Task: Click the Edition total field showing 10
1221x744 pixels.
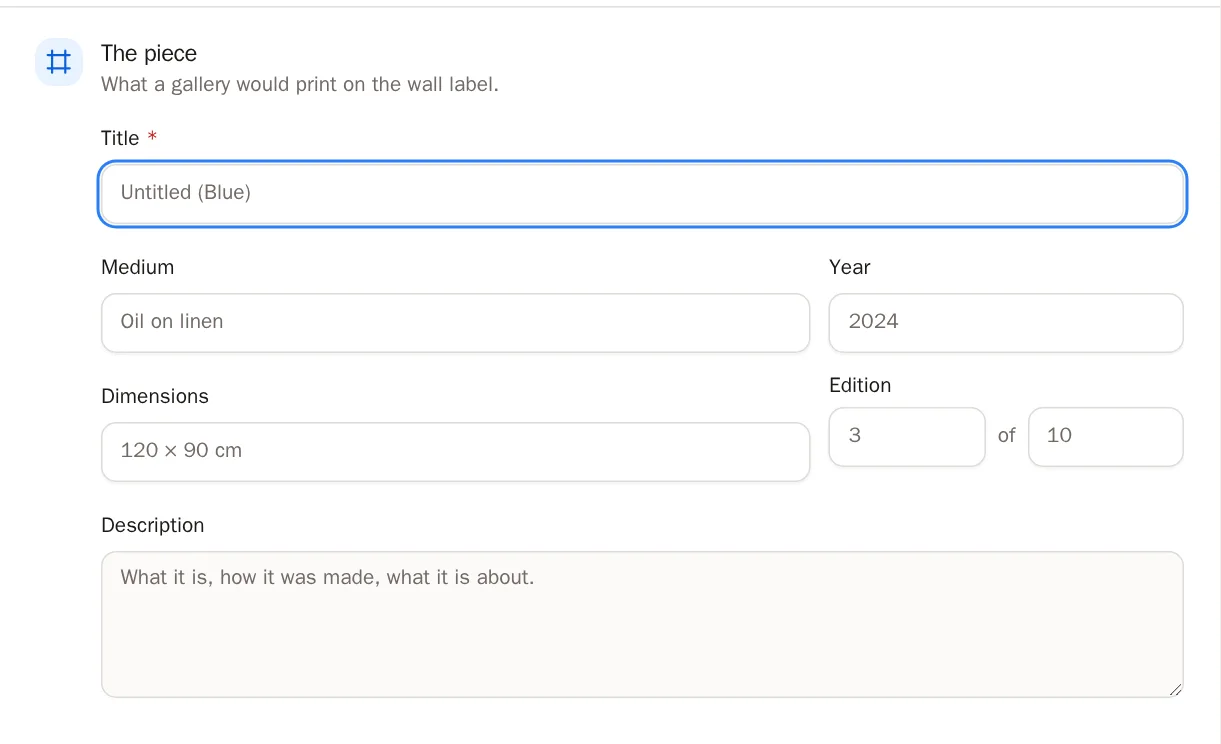Action: [x=1106, y=437]
